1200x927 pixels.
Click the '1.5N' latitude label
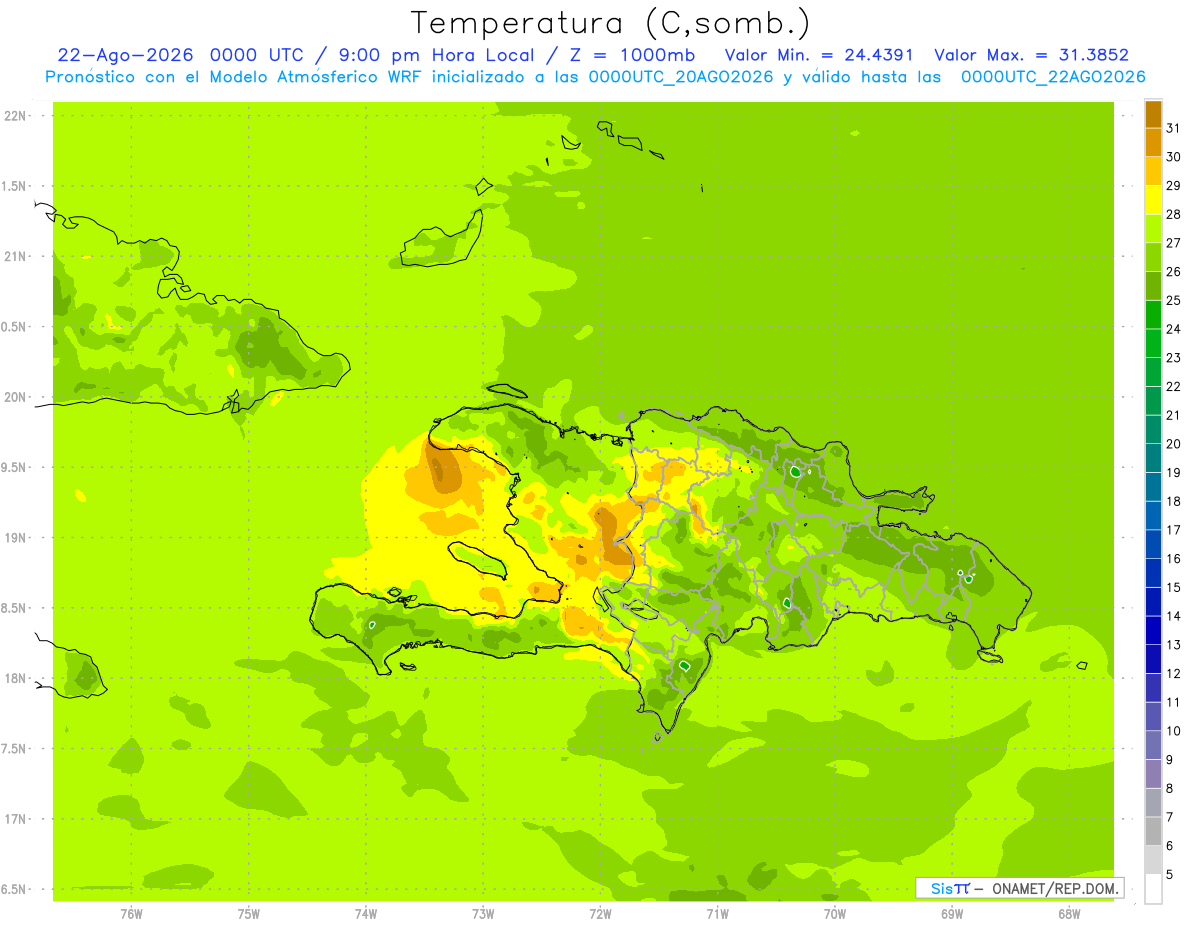(15, 186)
